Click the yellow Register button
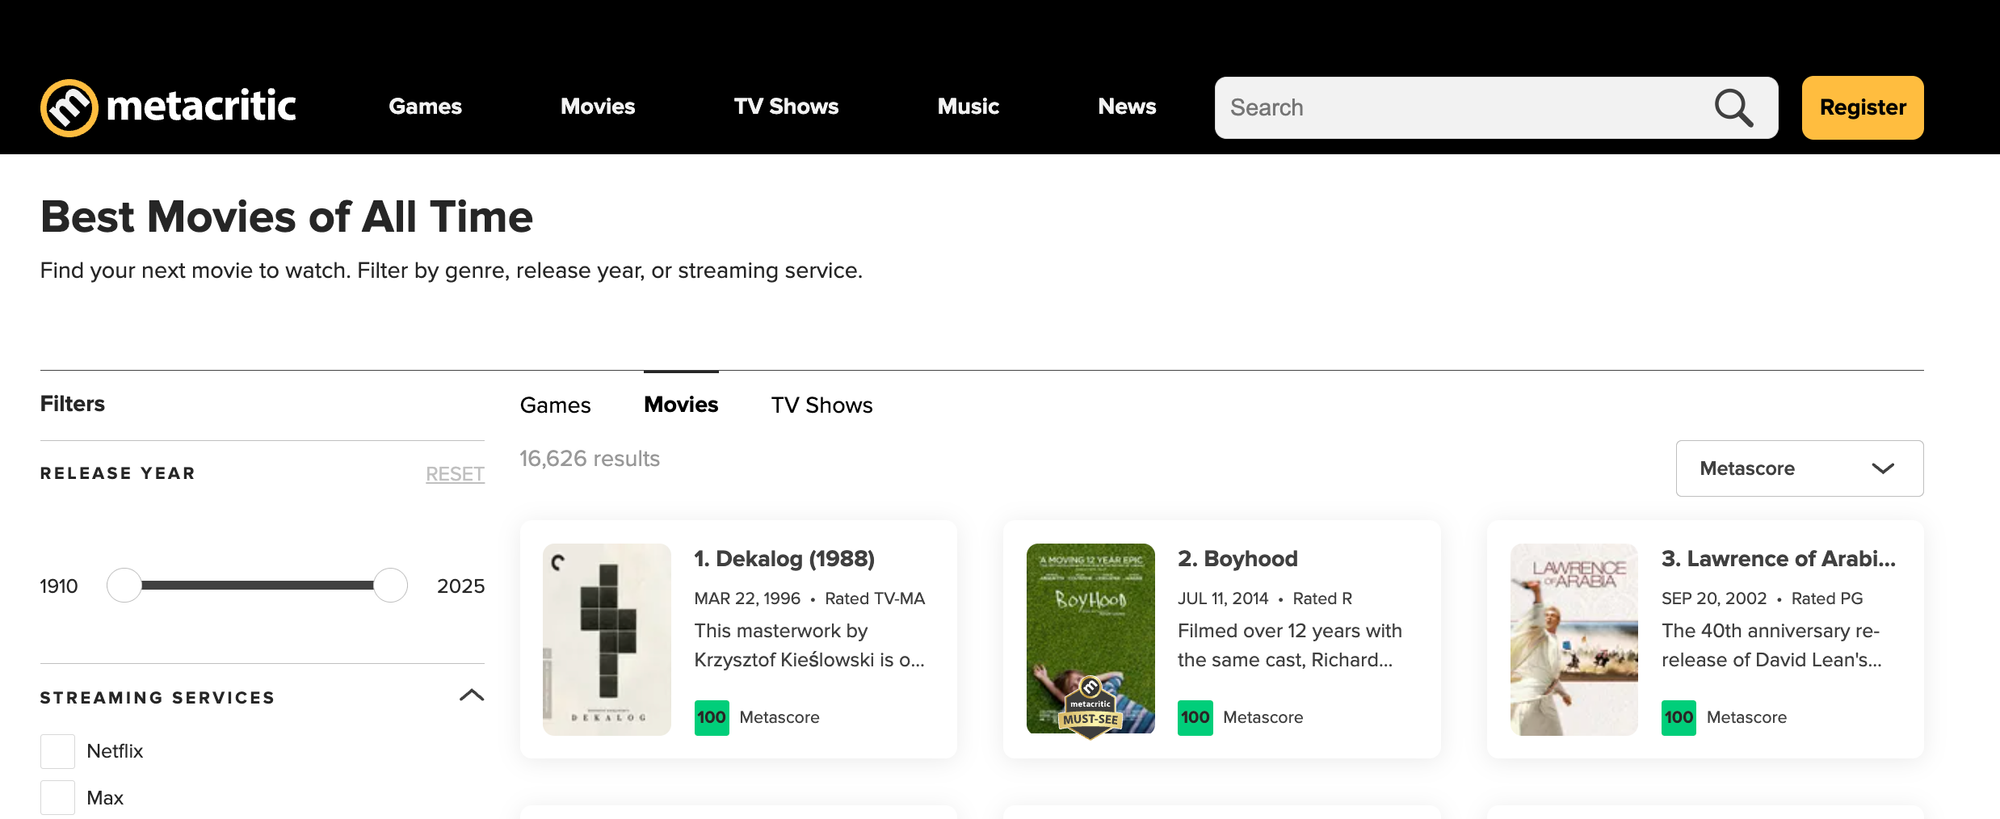Screen dimensions: 2000x819 1862,107
